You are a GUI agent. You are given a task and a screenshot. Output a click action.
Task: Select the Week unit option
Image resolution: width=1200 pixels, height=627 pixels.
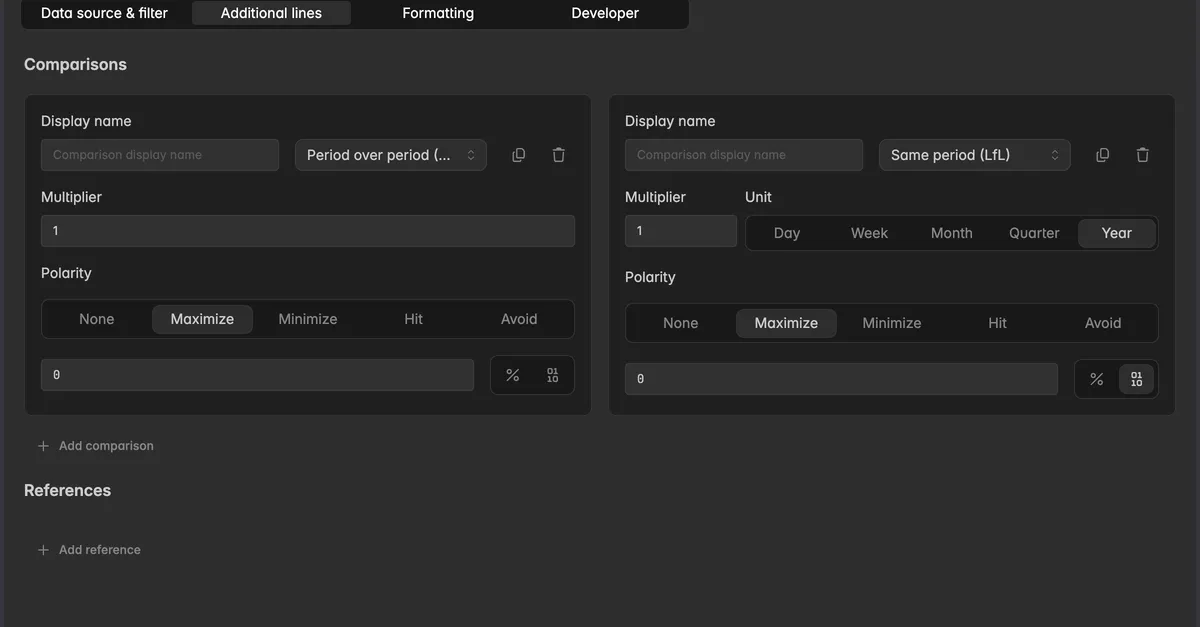pos(869,233)
